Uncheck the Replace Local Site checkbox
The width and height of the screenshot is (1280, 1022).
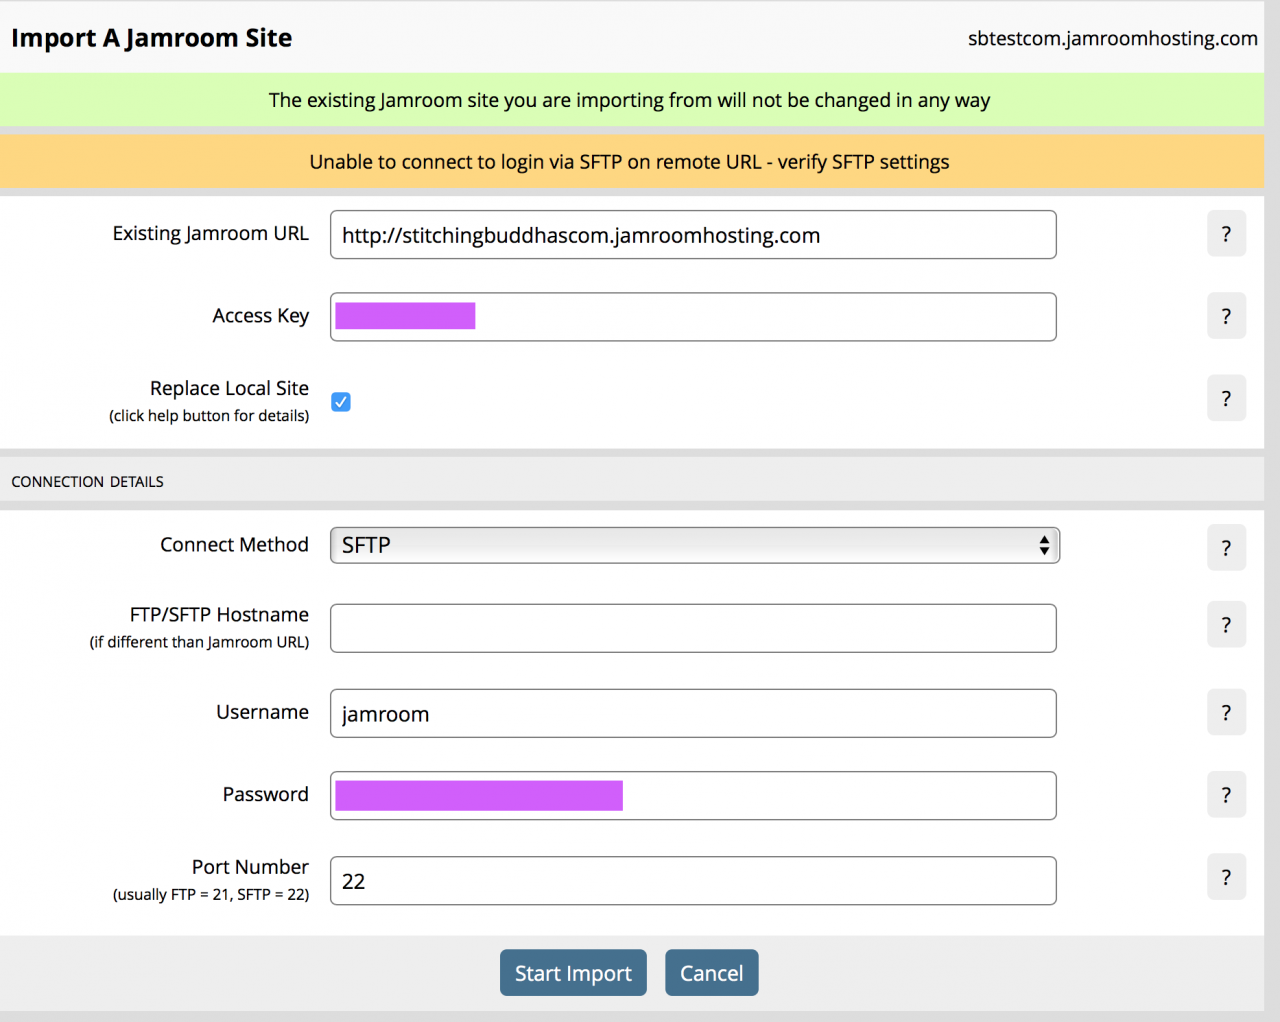click(x=341, y=402)
